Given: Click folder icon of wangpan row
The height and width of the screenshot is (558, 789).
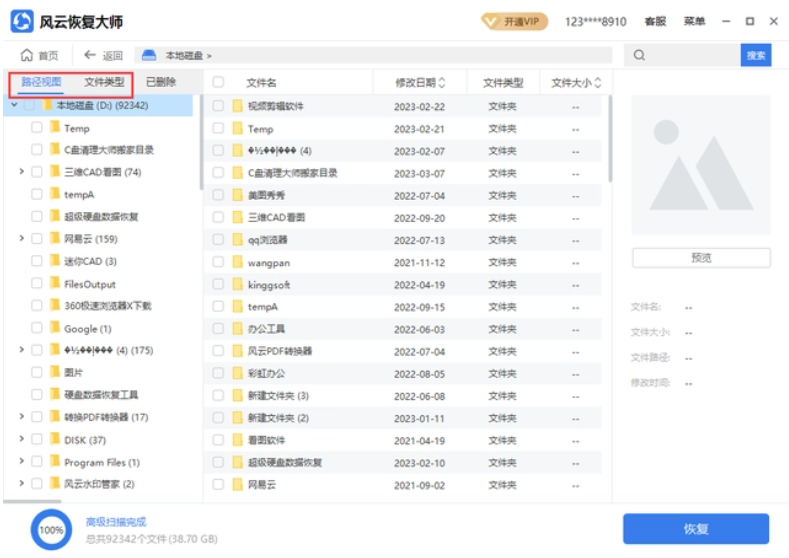Looking at the screenshot, I should click(238, 262).
